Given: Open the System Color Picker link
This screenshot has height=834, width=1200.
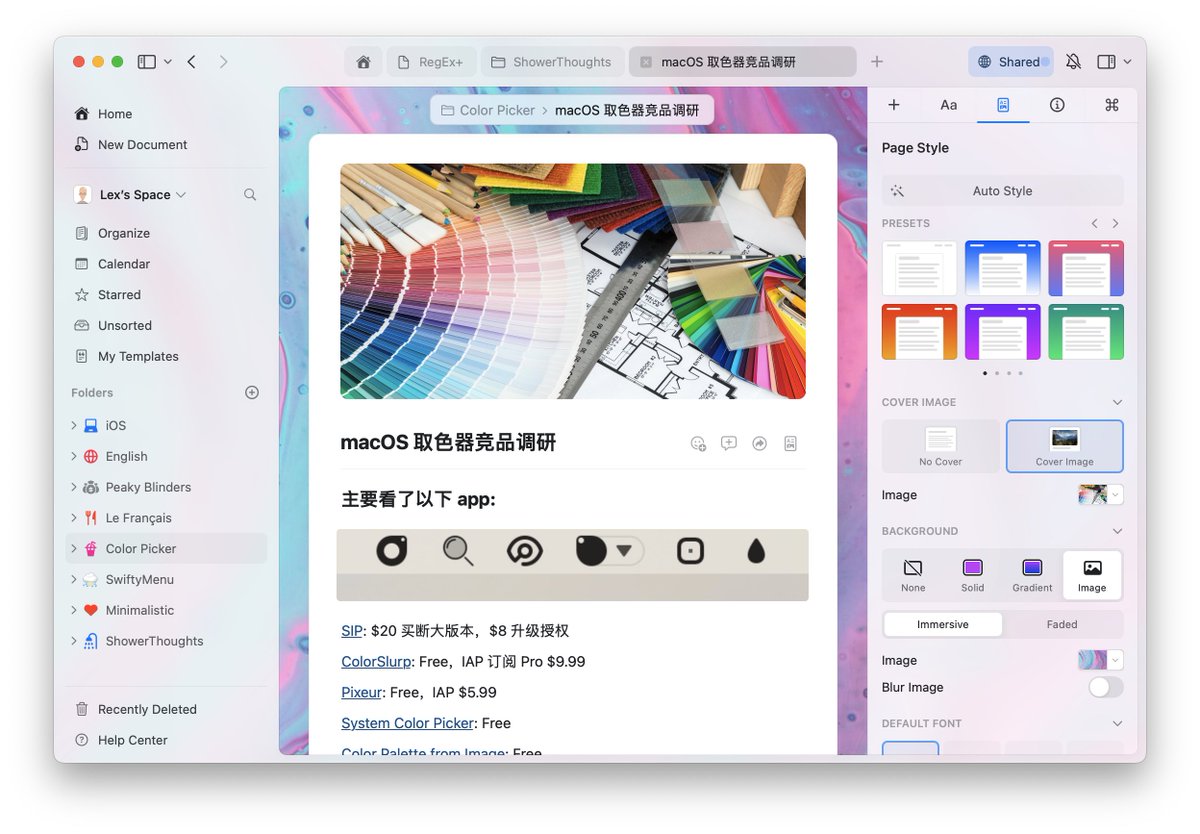Looking at the screenshot, I should [x=407, y=724].
